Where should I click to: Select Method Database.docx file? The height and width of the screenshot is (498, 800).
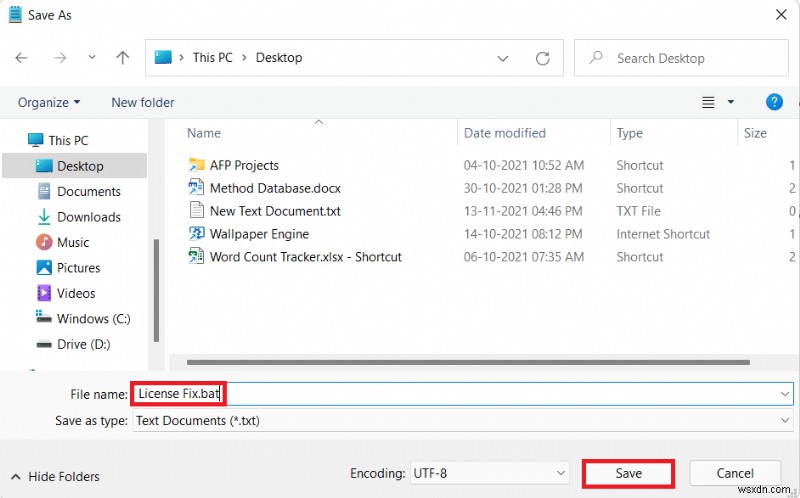[275, 188]
